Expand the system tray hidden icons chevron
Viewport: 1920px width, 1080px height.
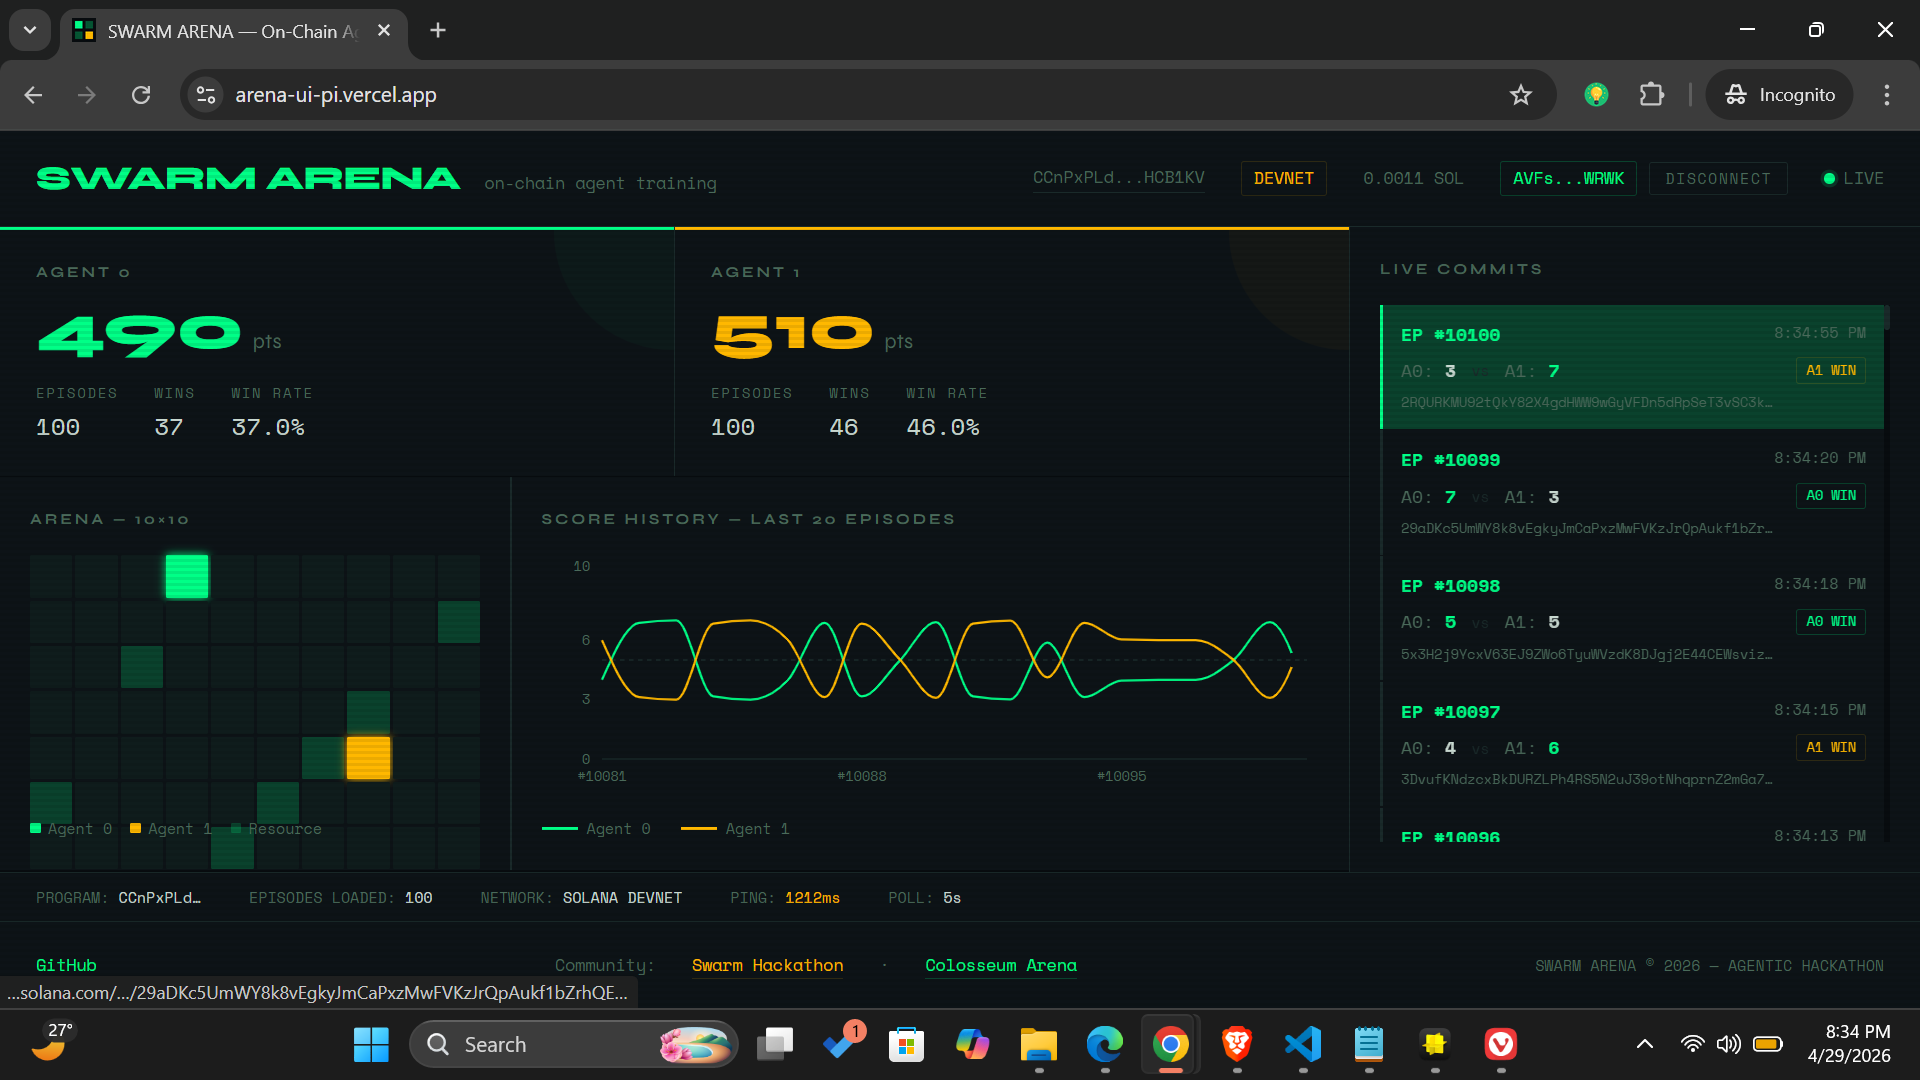[1645, 1044]
